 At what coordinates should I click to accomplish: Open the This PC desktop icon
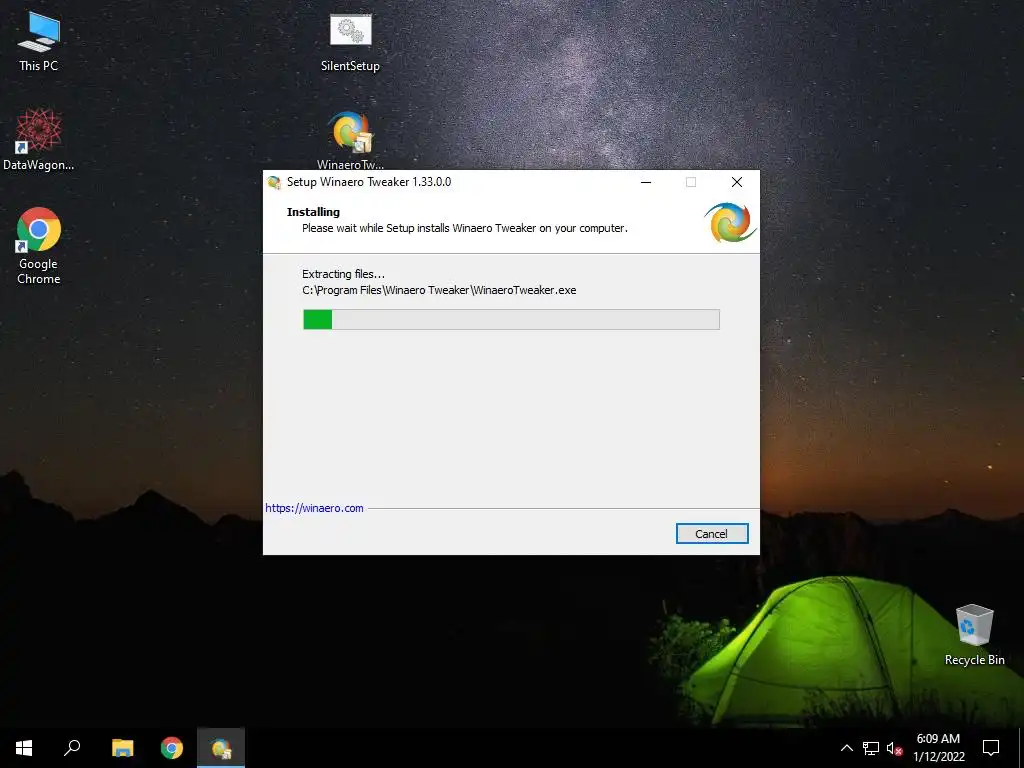tap(39, 41)
